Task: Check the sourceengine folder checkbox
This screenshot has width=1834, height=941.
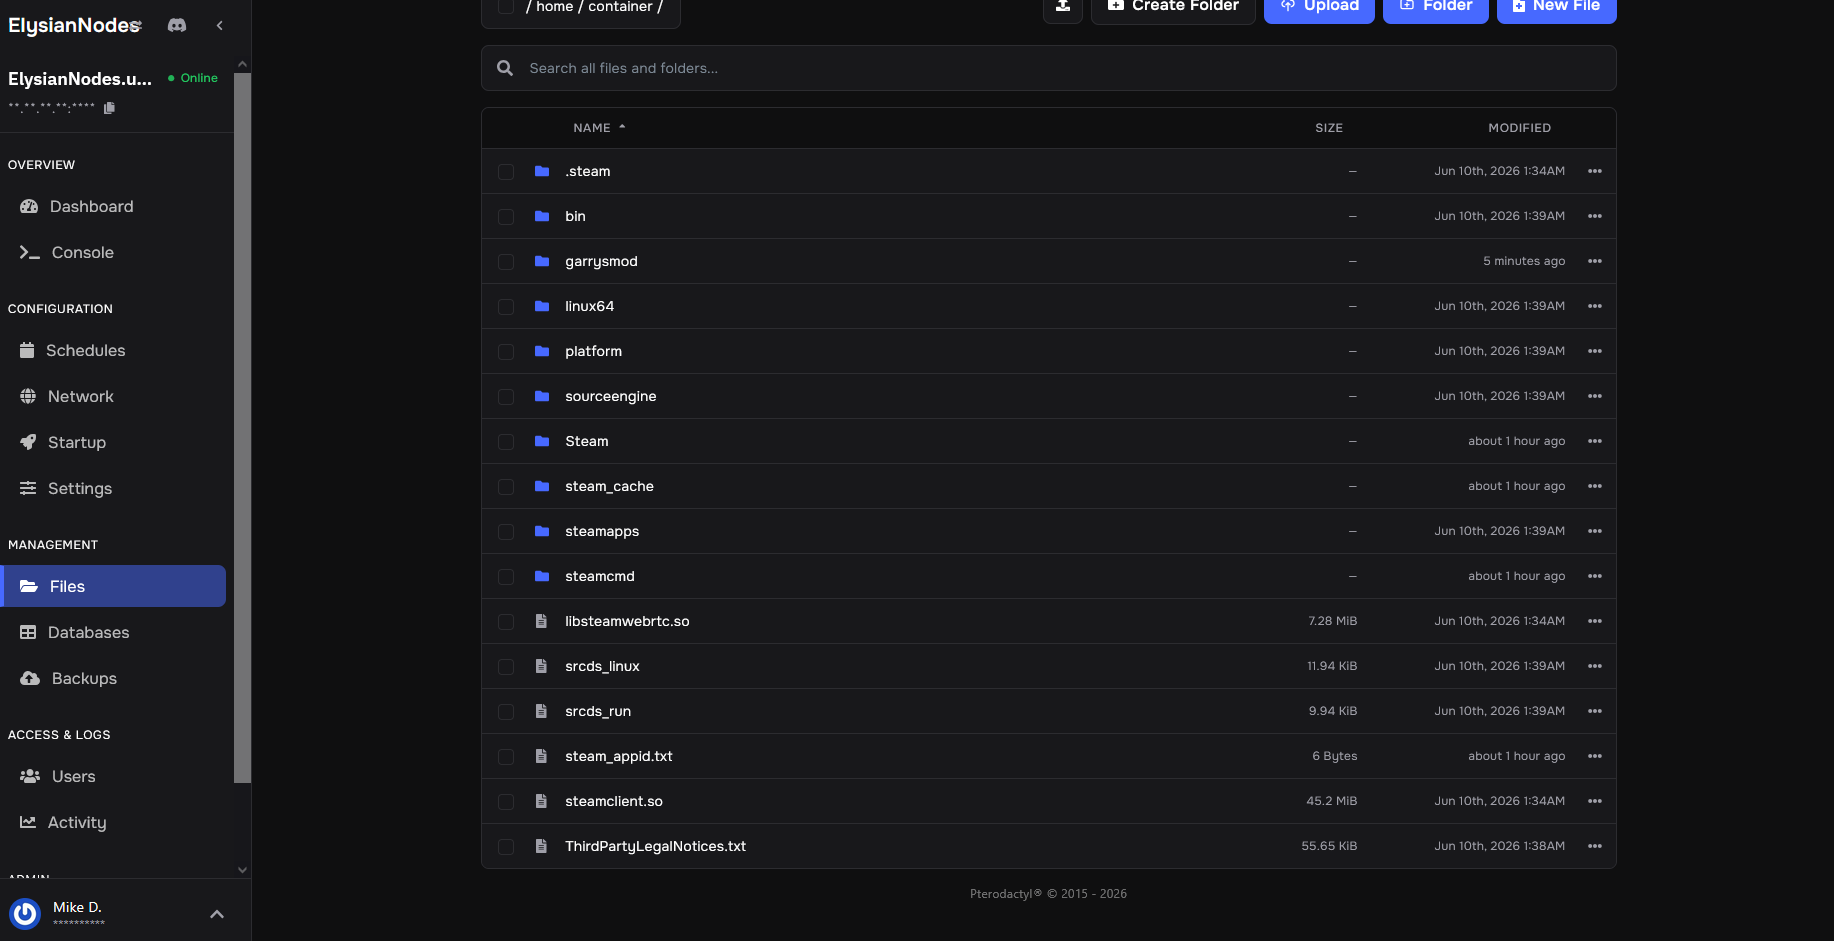Action: coord(506,397)
